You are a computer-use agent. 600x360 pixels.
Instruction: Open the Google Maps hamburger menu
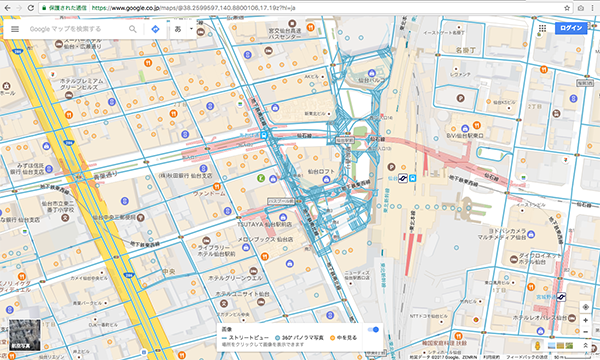[15, 29]
